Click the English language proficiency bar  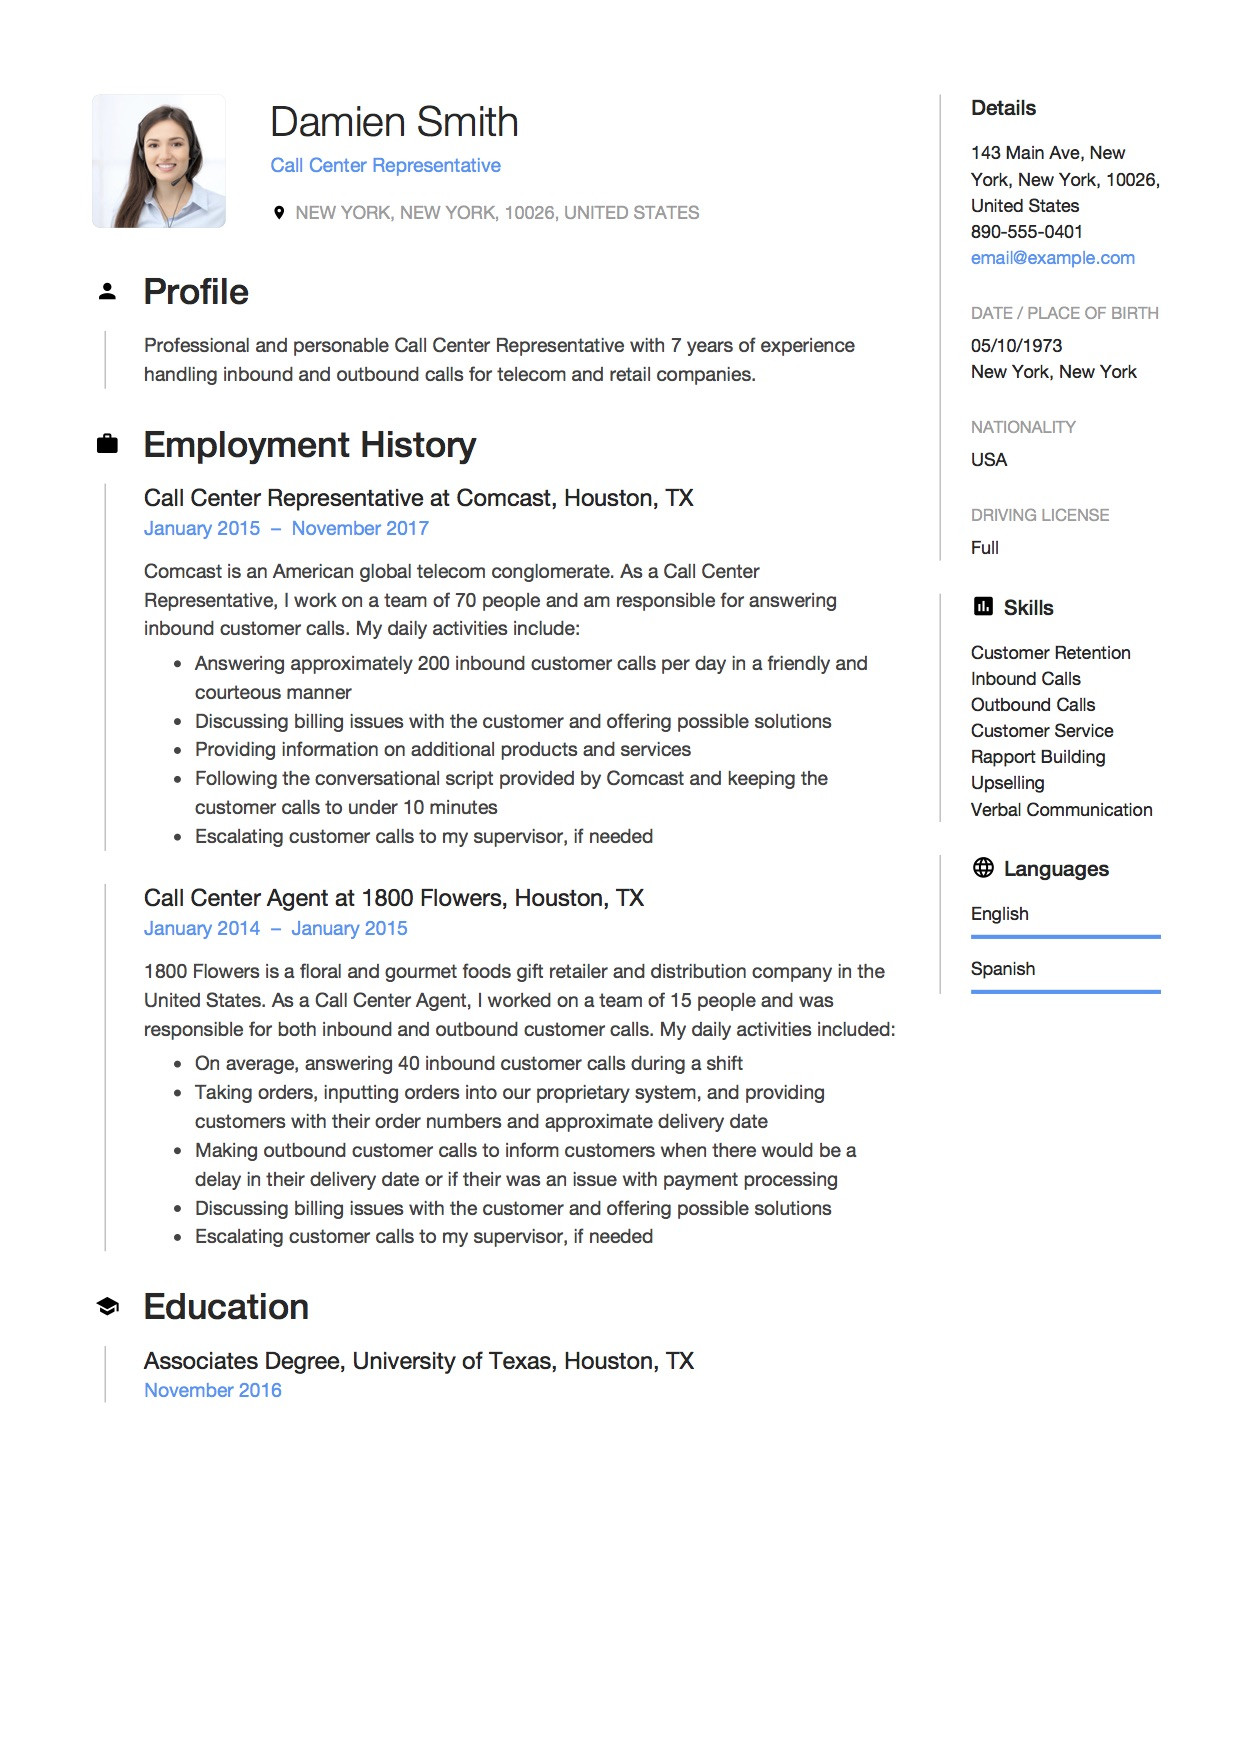pyautogui.click(x=1065, y=937)
